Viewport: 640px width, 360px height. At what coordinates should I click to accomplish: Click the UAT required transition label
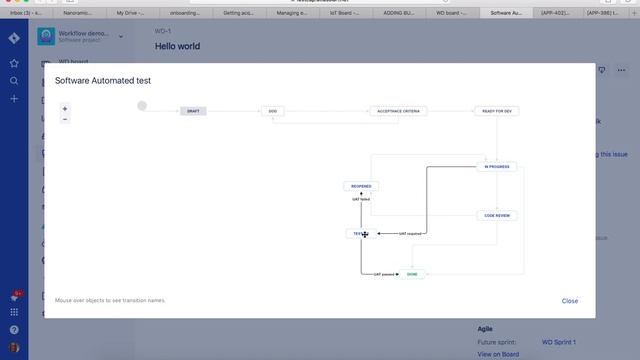point(410,233)
